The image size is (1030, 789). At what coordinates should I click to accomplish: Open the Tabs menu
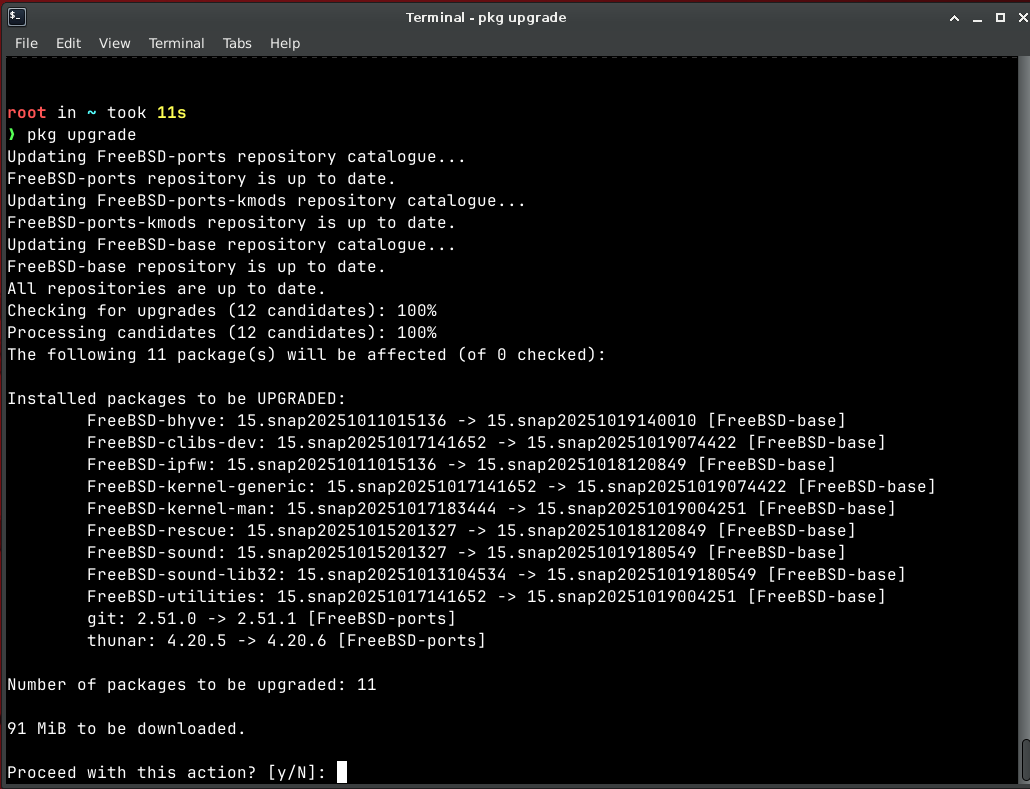point(237,43)
